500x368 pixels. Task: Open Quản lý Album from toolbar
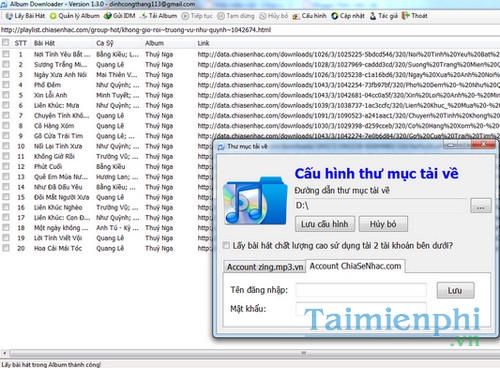click(x=74, y=16)
